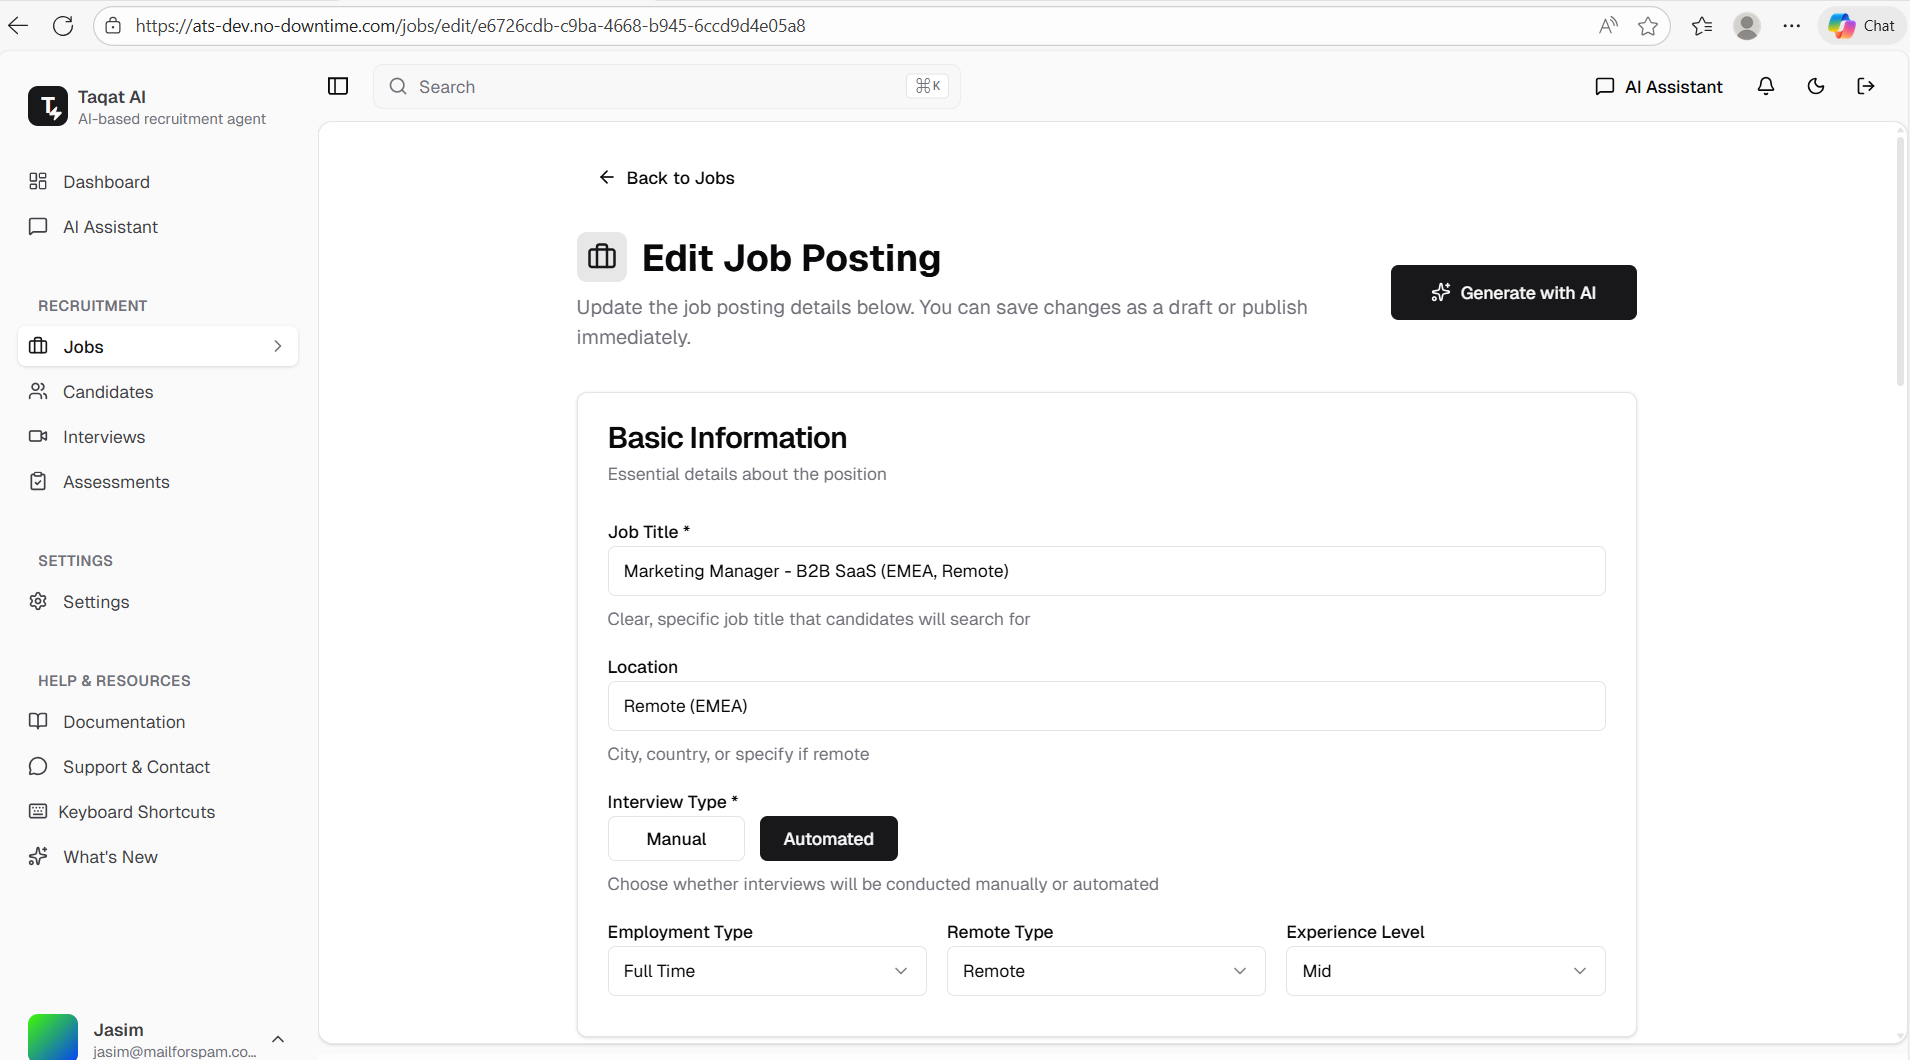Select Manual interview type

pyautogui.click(x=676, y=839)
